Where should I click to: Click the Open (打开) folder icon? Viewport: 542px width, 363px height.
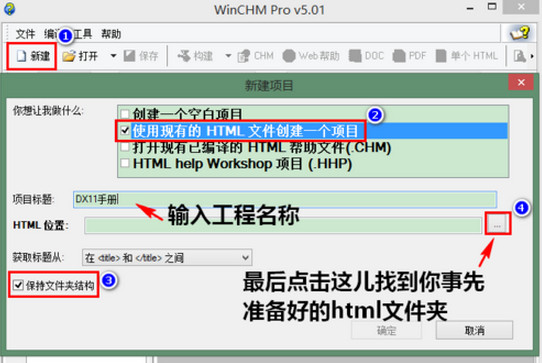pos(69,56)
